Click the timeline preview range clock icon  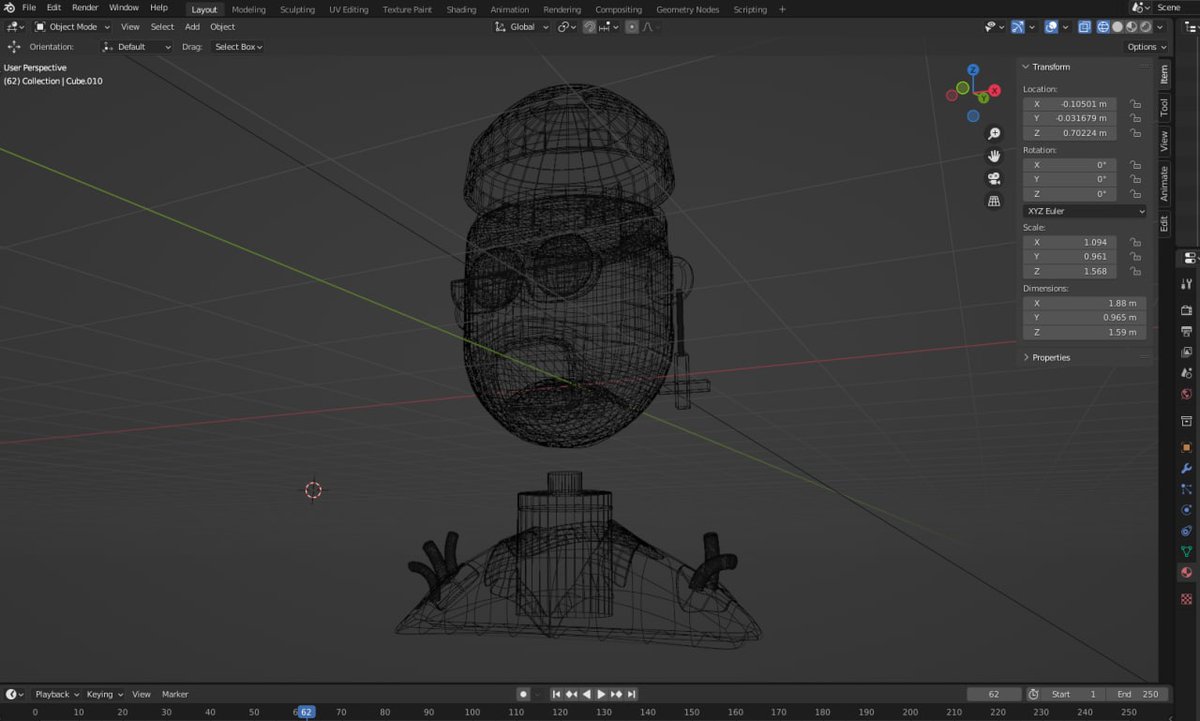tap(1033, 694)
